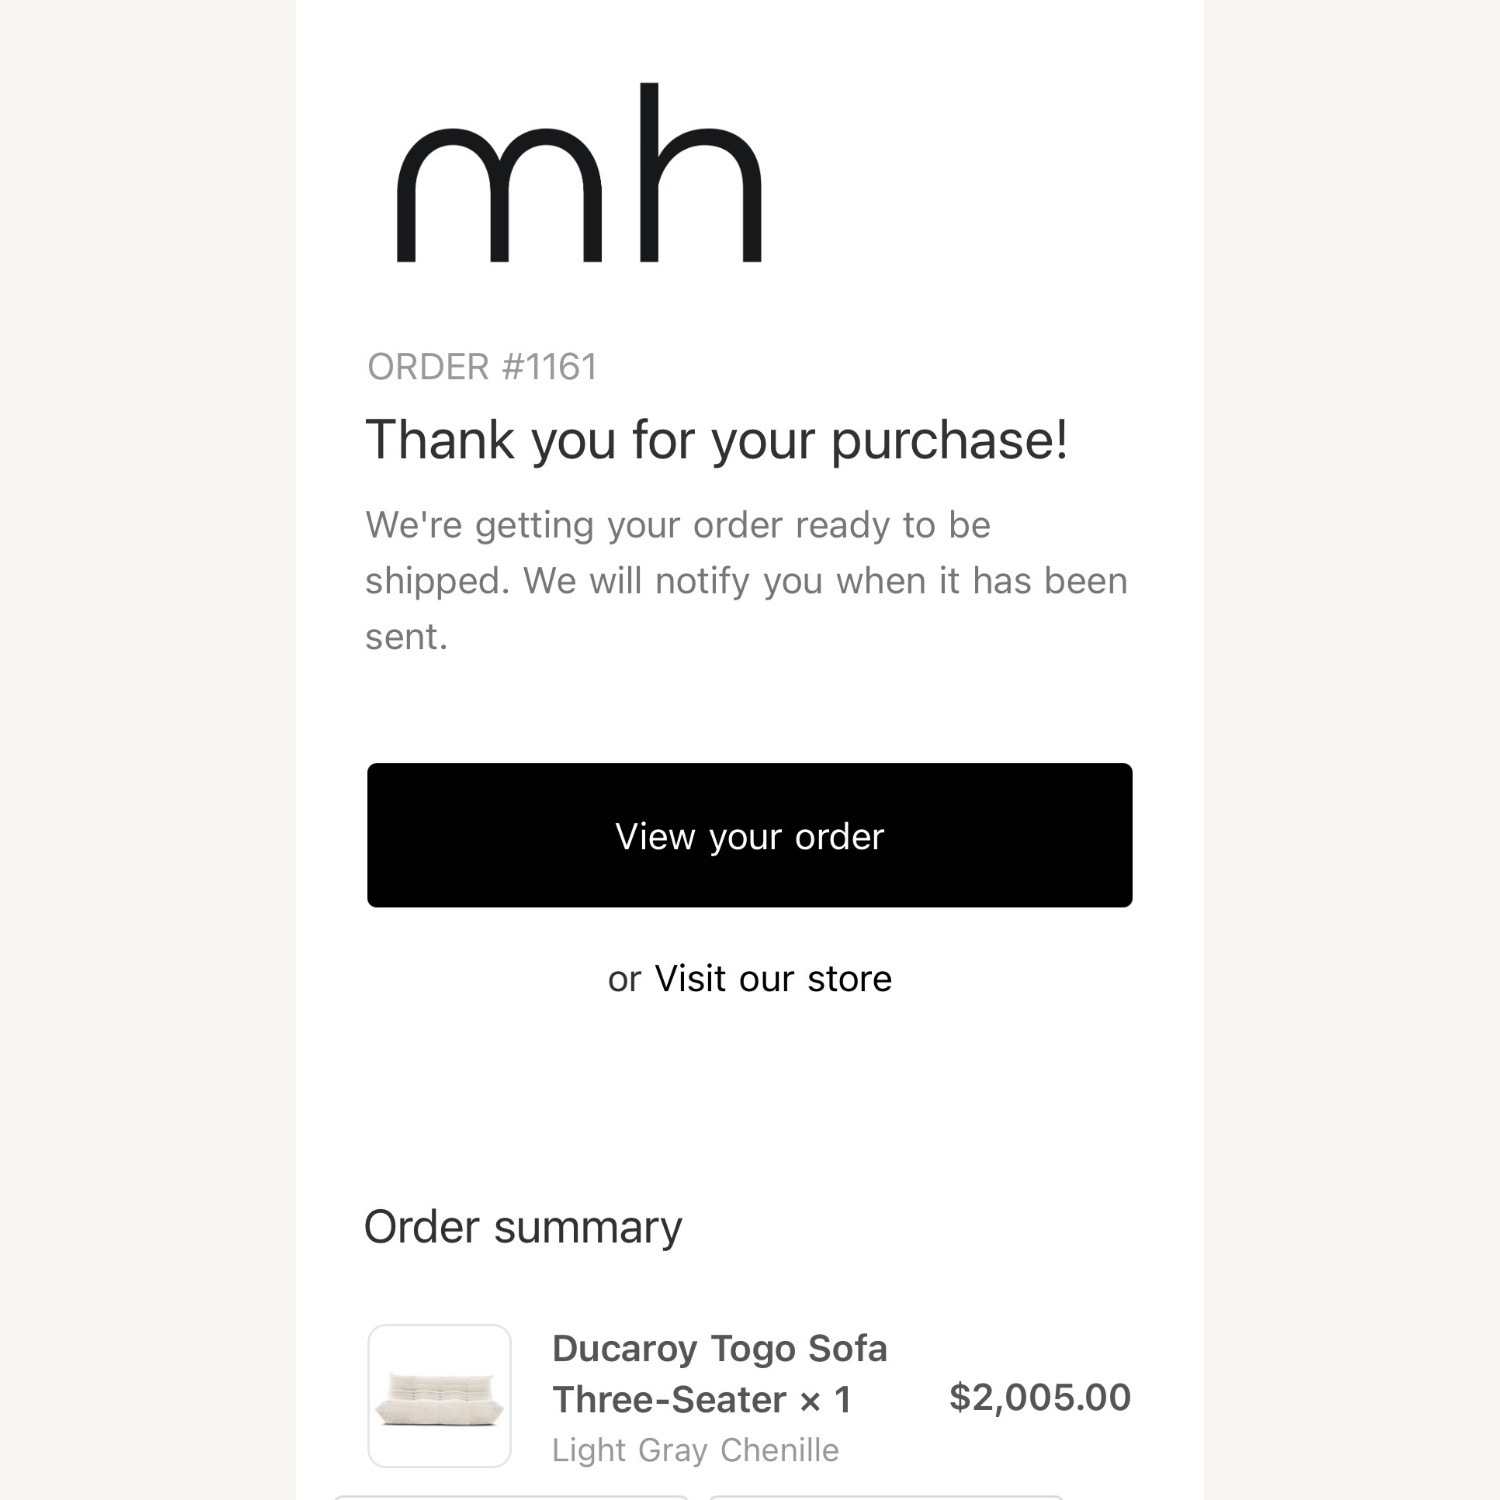
Task: Click the partially visible bottom-right outlined box
Action: 885,1497
